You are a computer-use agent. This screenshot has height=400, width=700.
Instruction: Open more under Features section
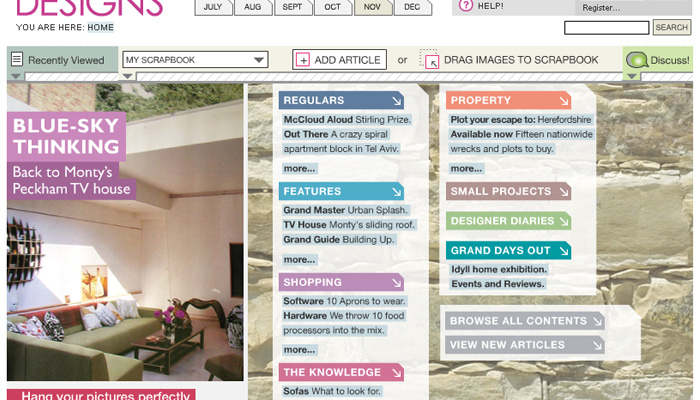(300, 260)
